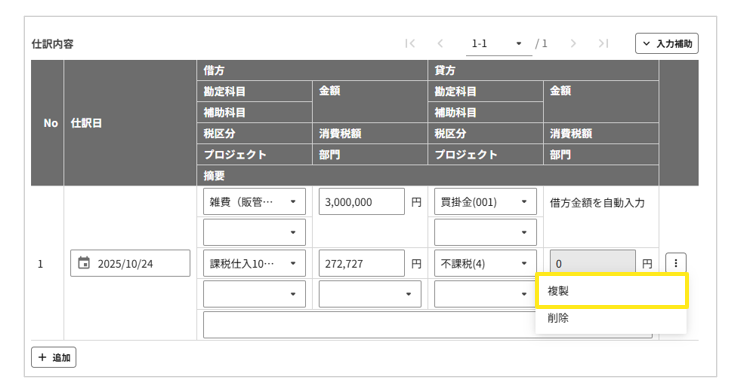Add a new journal row with 追加
The width and height of the screenshot is (745, 391).
click(54, 357)
